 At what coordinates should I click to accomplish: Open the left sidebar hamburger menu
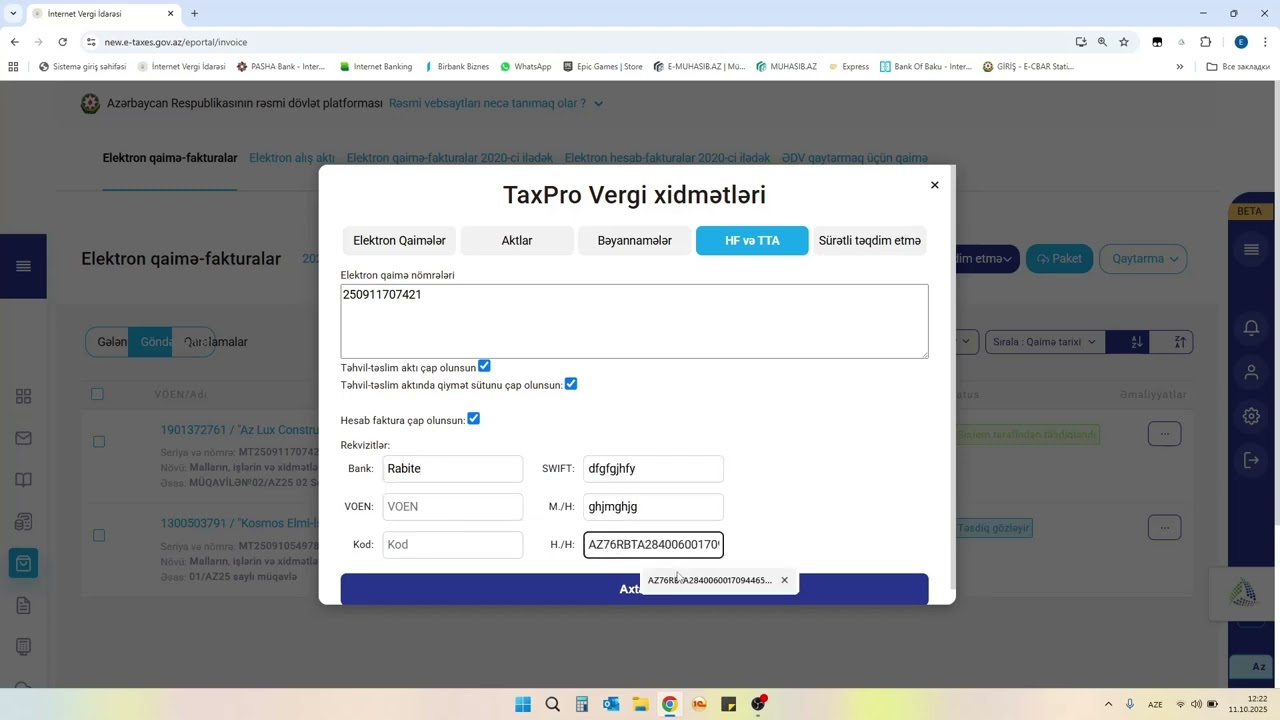(x=23, y=266)
